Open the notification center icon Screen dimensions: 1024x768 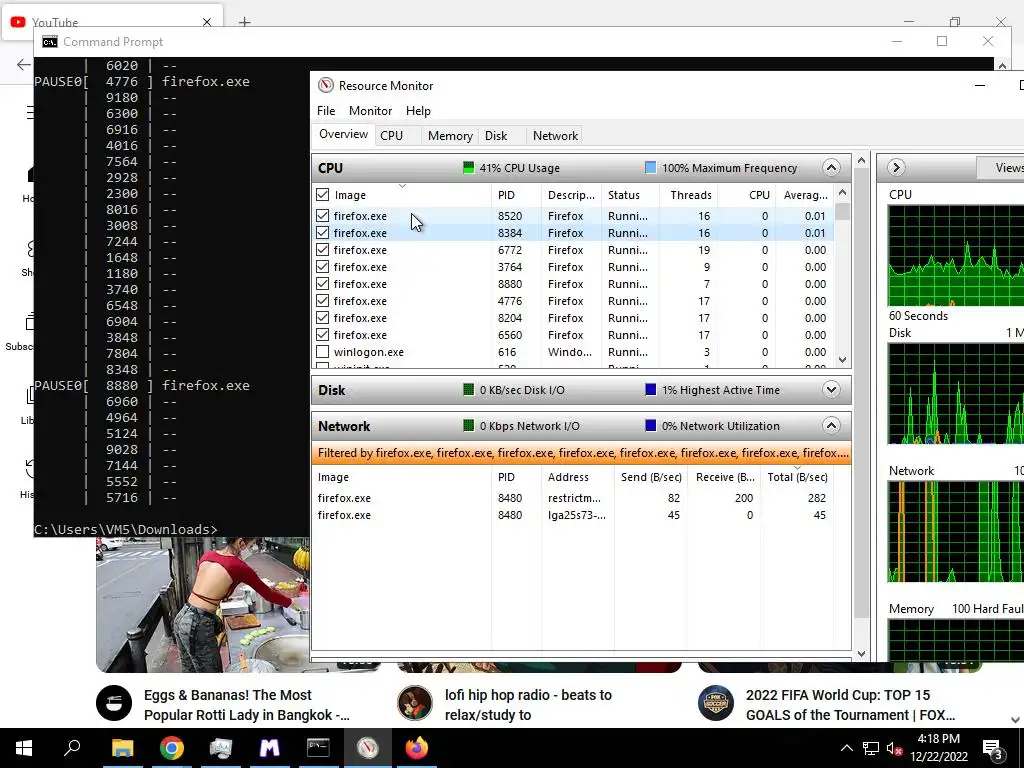992,748
